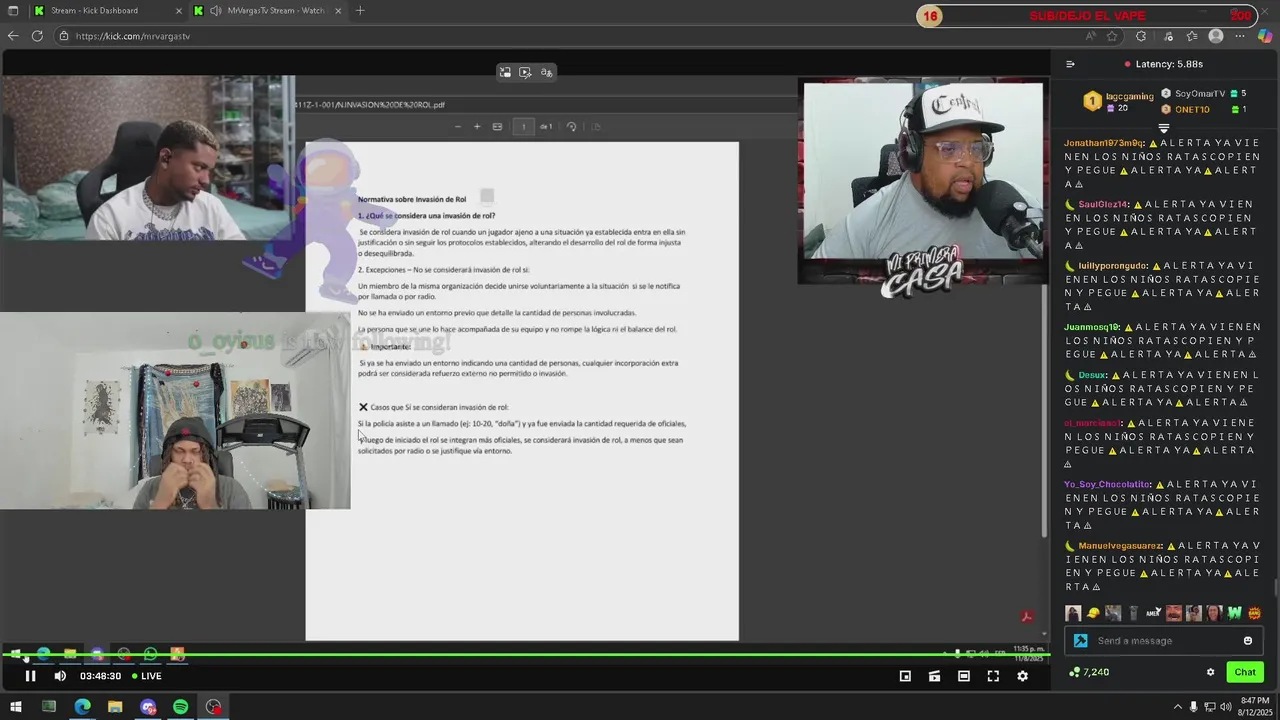
Task: Open the video player settings gear
Action: [x=1022, y=676]
